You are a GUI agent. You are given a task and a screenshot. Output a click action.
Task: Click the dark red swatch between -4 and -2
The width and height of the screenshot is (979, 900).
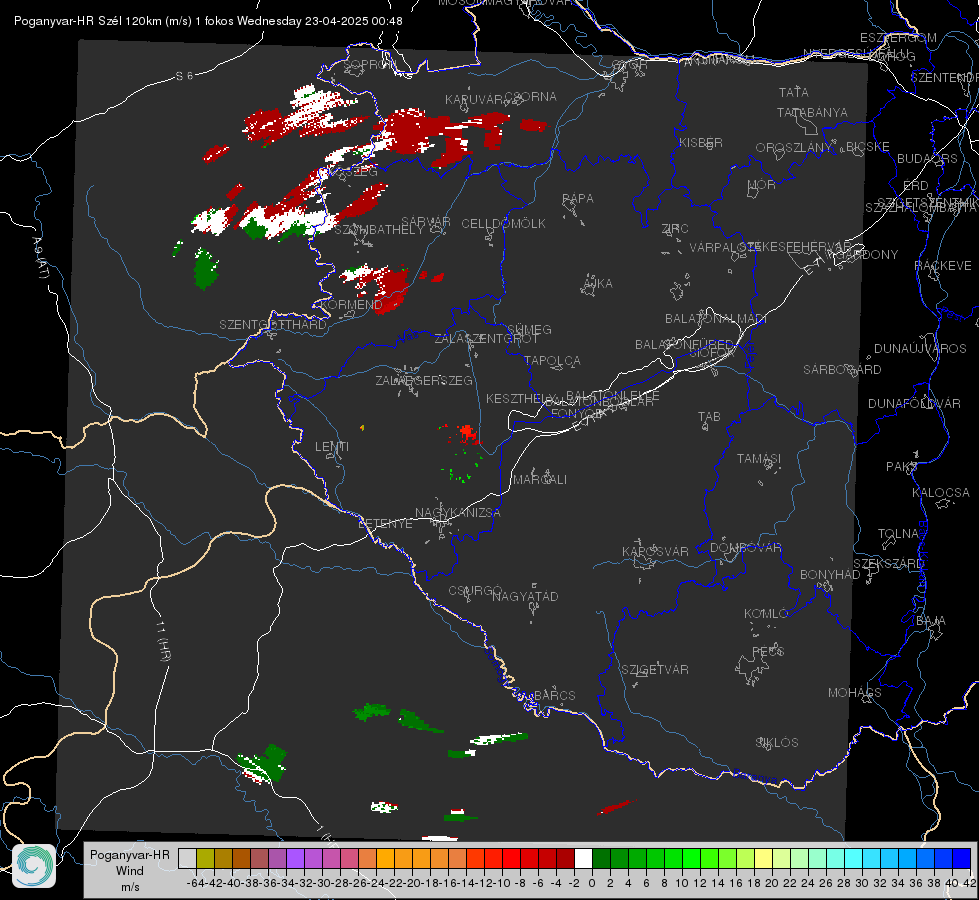click(565, 858)
